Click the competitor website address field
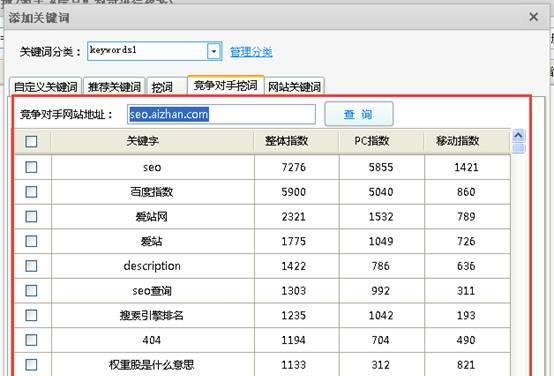 (x=221, y=114)
